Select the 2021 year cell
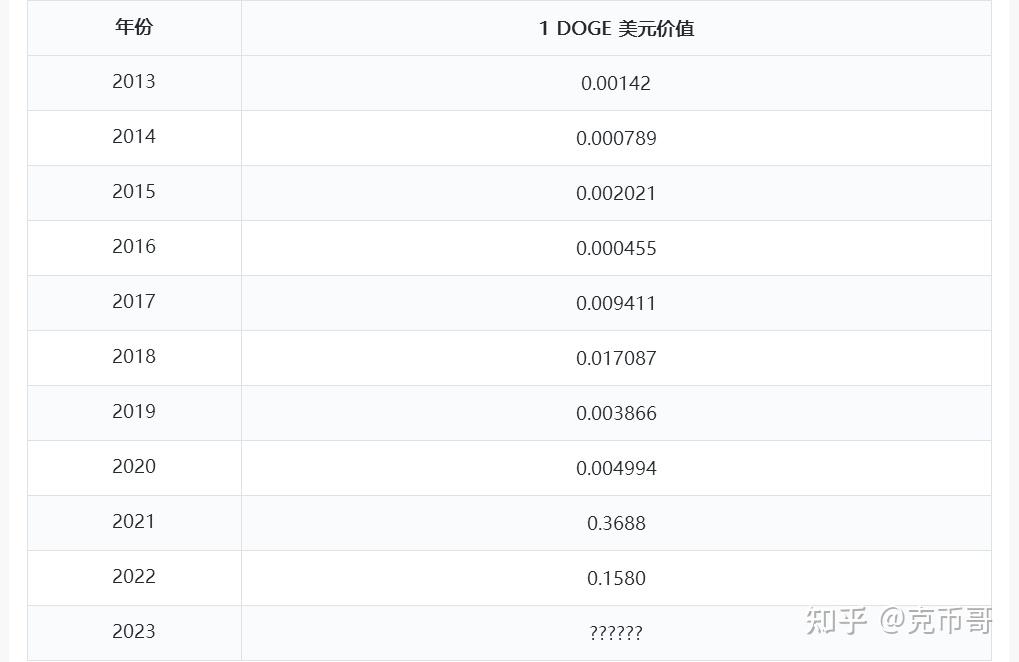The image size is (1019, 662). [x=134, y=522]
